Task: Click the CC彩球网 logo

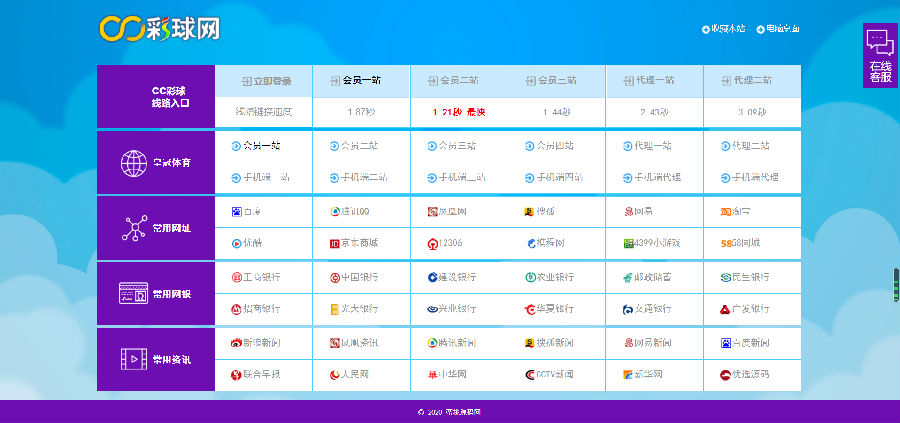Action: (159, 28)
